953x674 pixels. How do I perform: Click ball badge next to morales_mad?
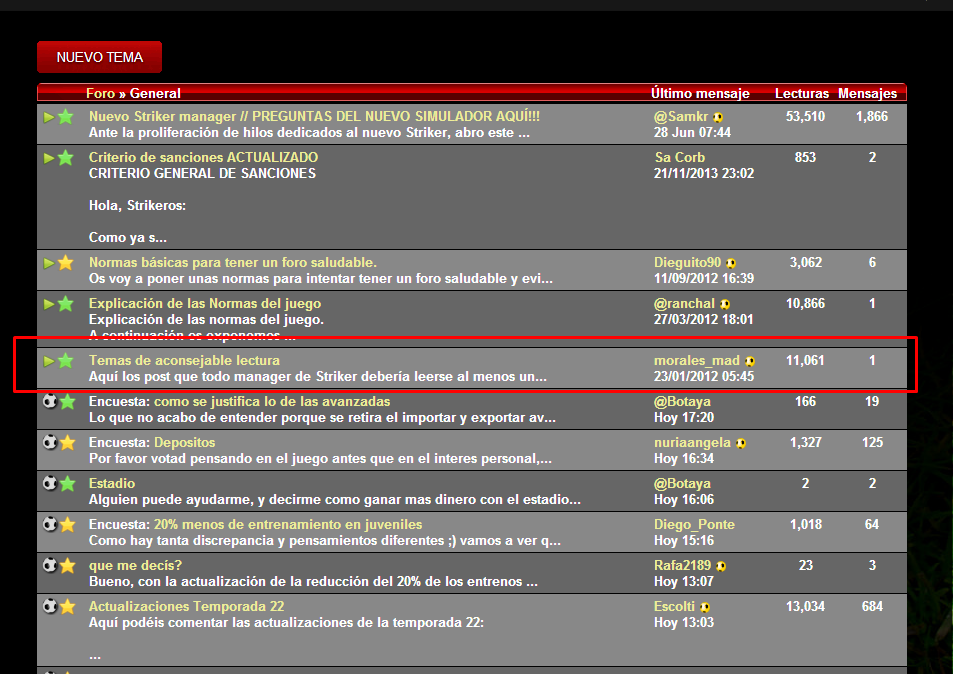coord(750,361)
